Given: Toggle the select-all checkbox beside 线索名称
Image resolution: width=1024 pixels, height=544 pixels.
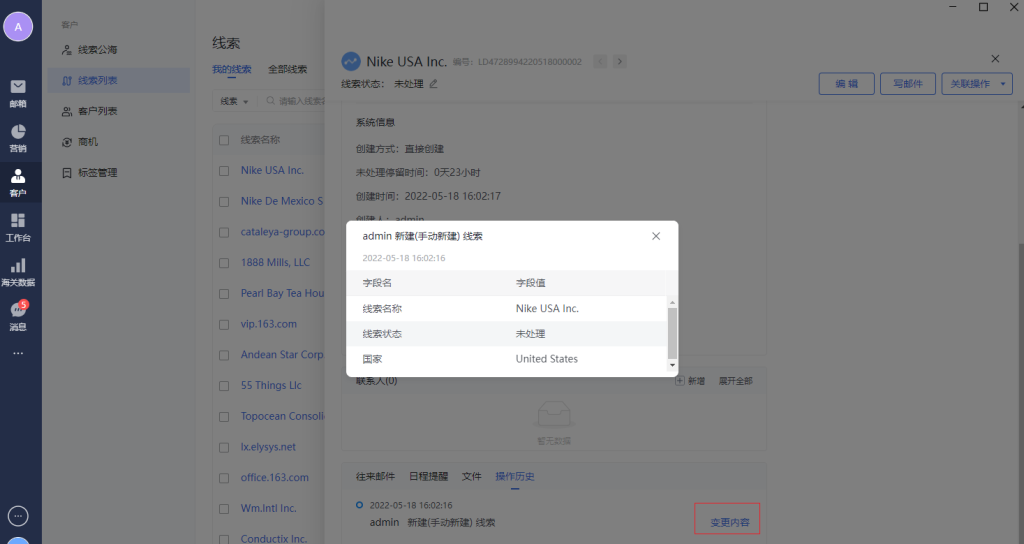Looking at the screenshot, I should (x=224, y=140).
